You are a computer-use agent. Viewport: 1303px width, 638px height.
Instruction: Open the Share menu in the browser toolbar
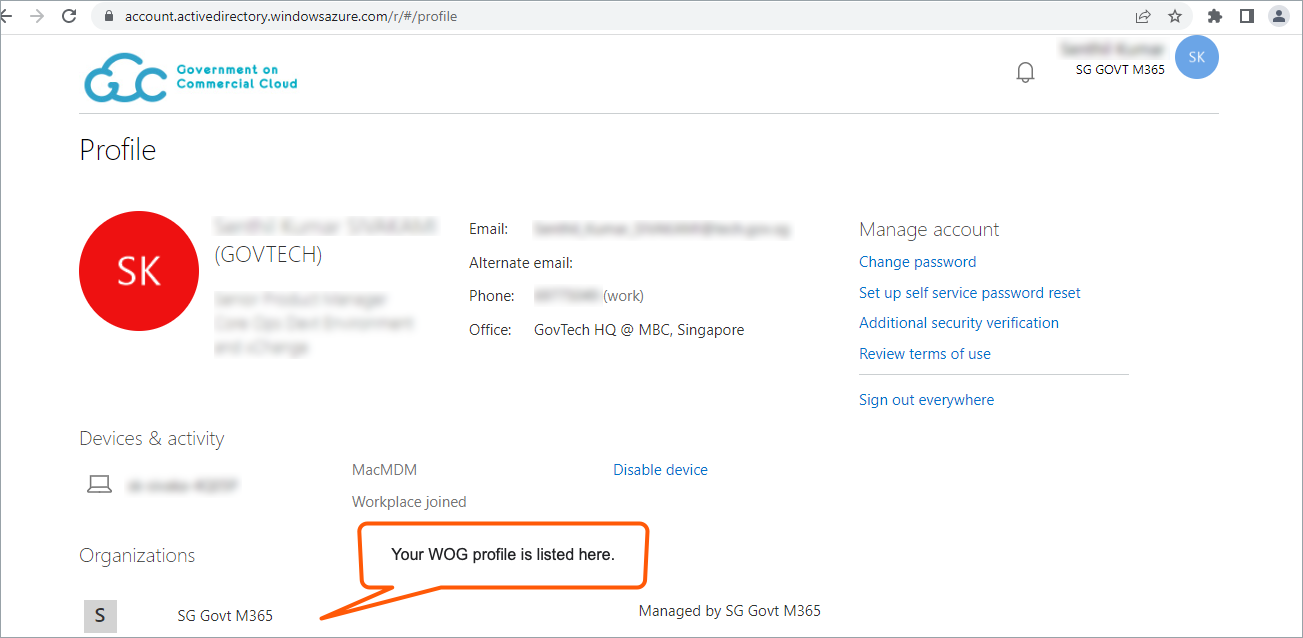[x=1143, y=16]
